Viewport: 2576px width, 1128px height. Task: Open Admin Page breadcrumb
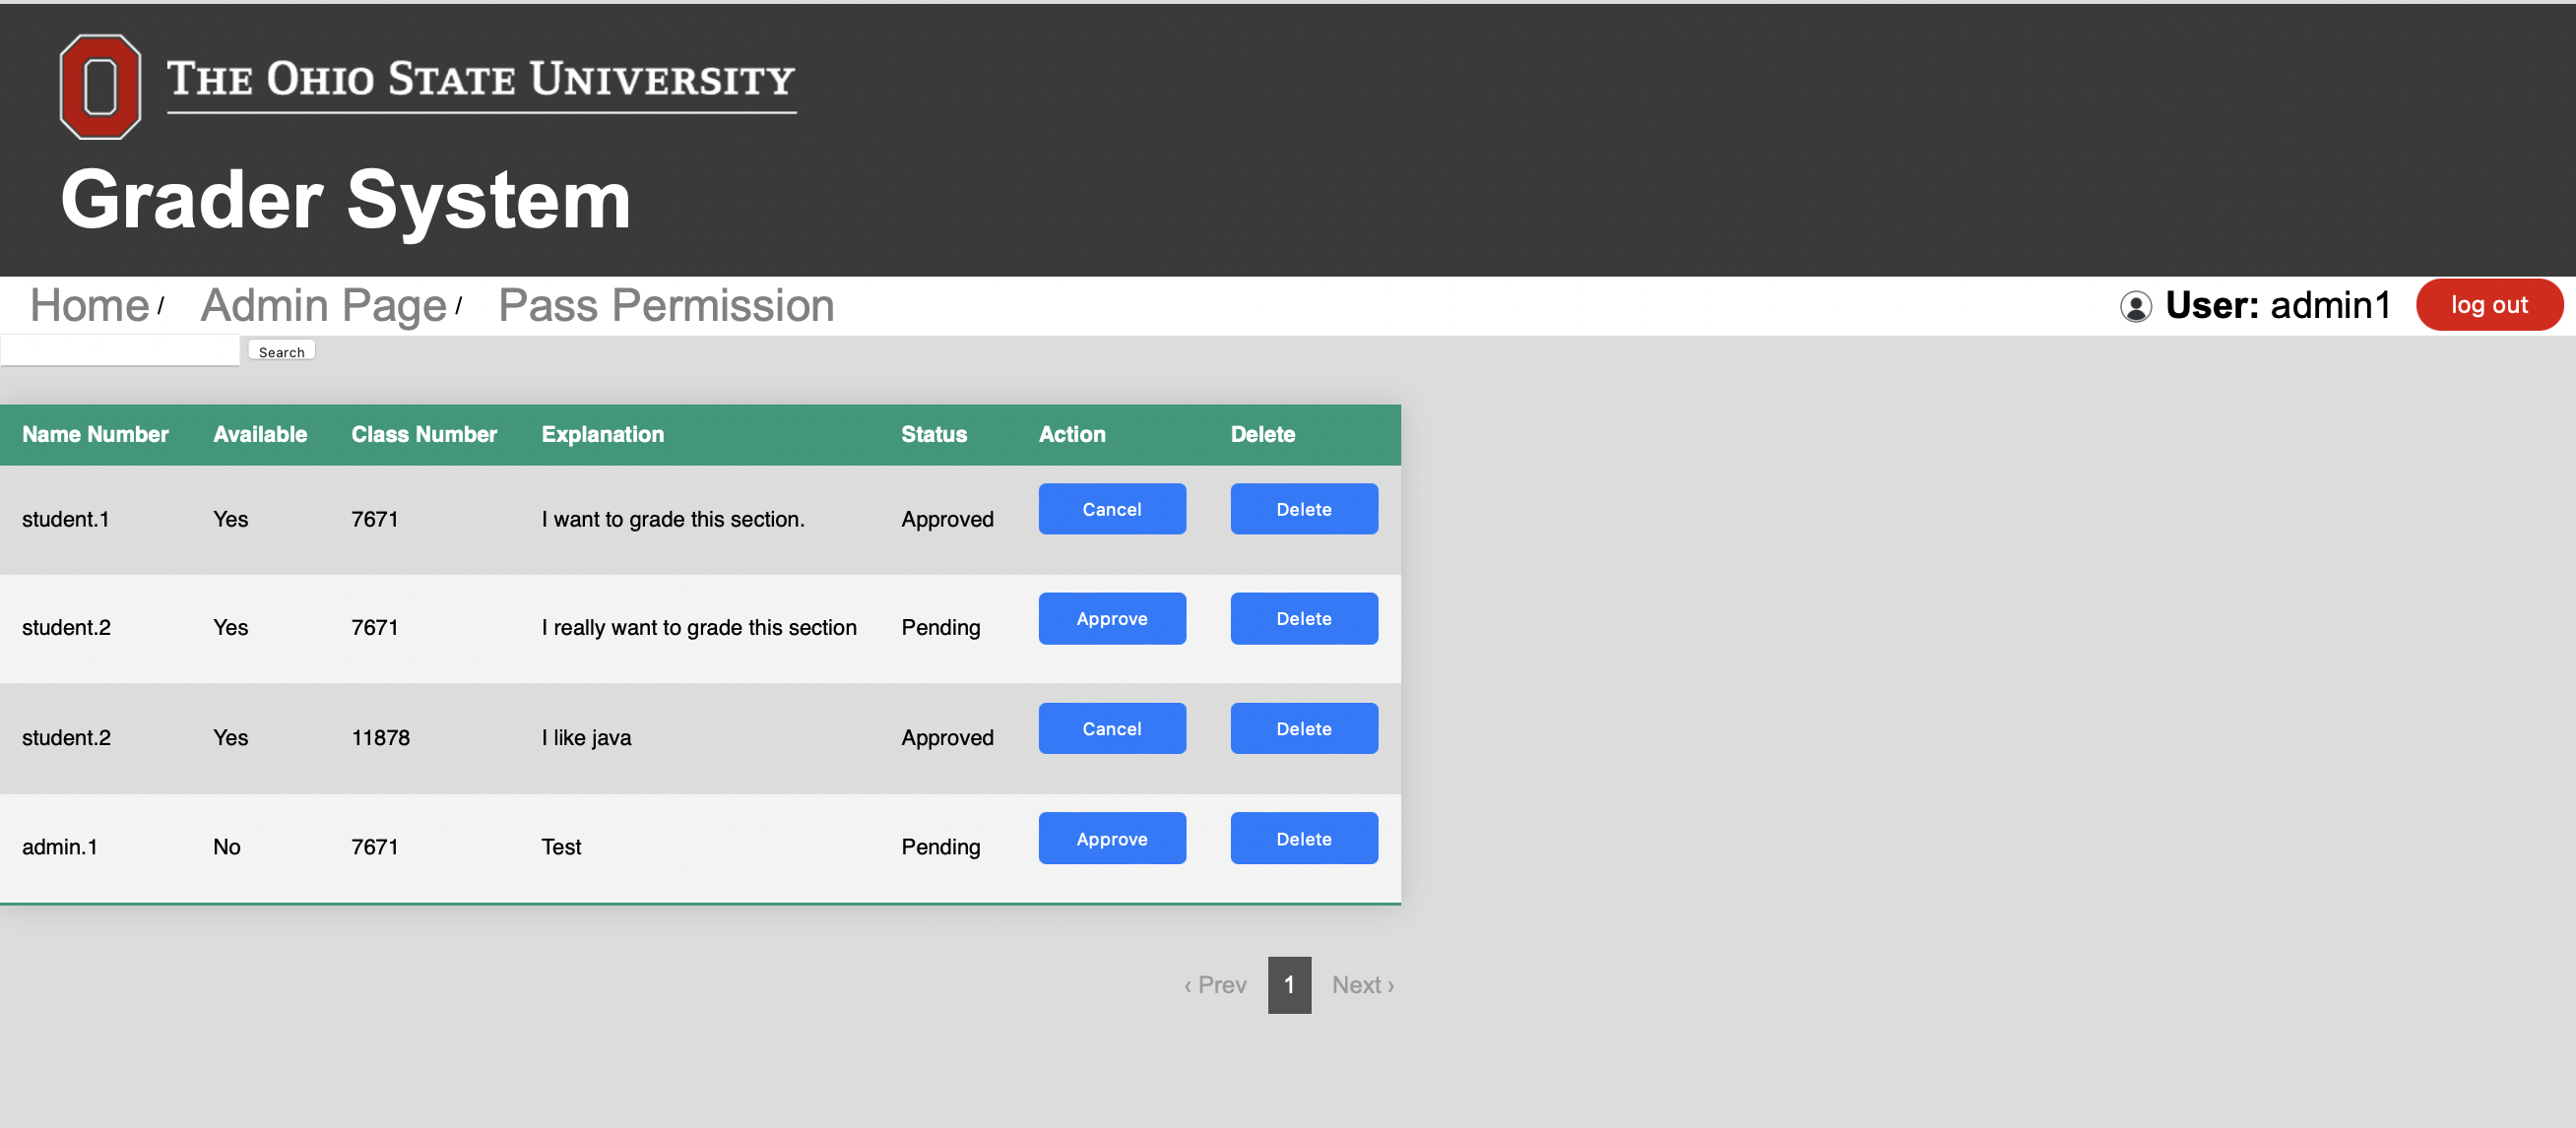click(323, 305)
